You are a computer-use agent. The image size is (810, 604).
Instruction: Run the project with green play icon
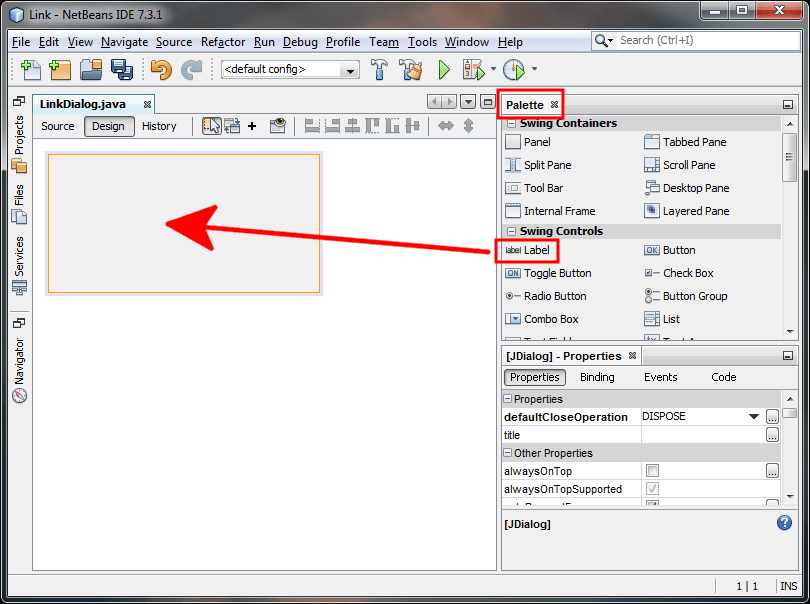(x=444, y=69)
